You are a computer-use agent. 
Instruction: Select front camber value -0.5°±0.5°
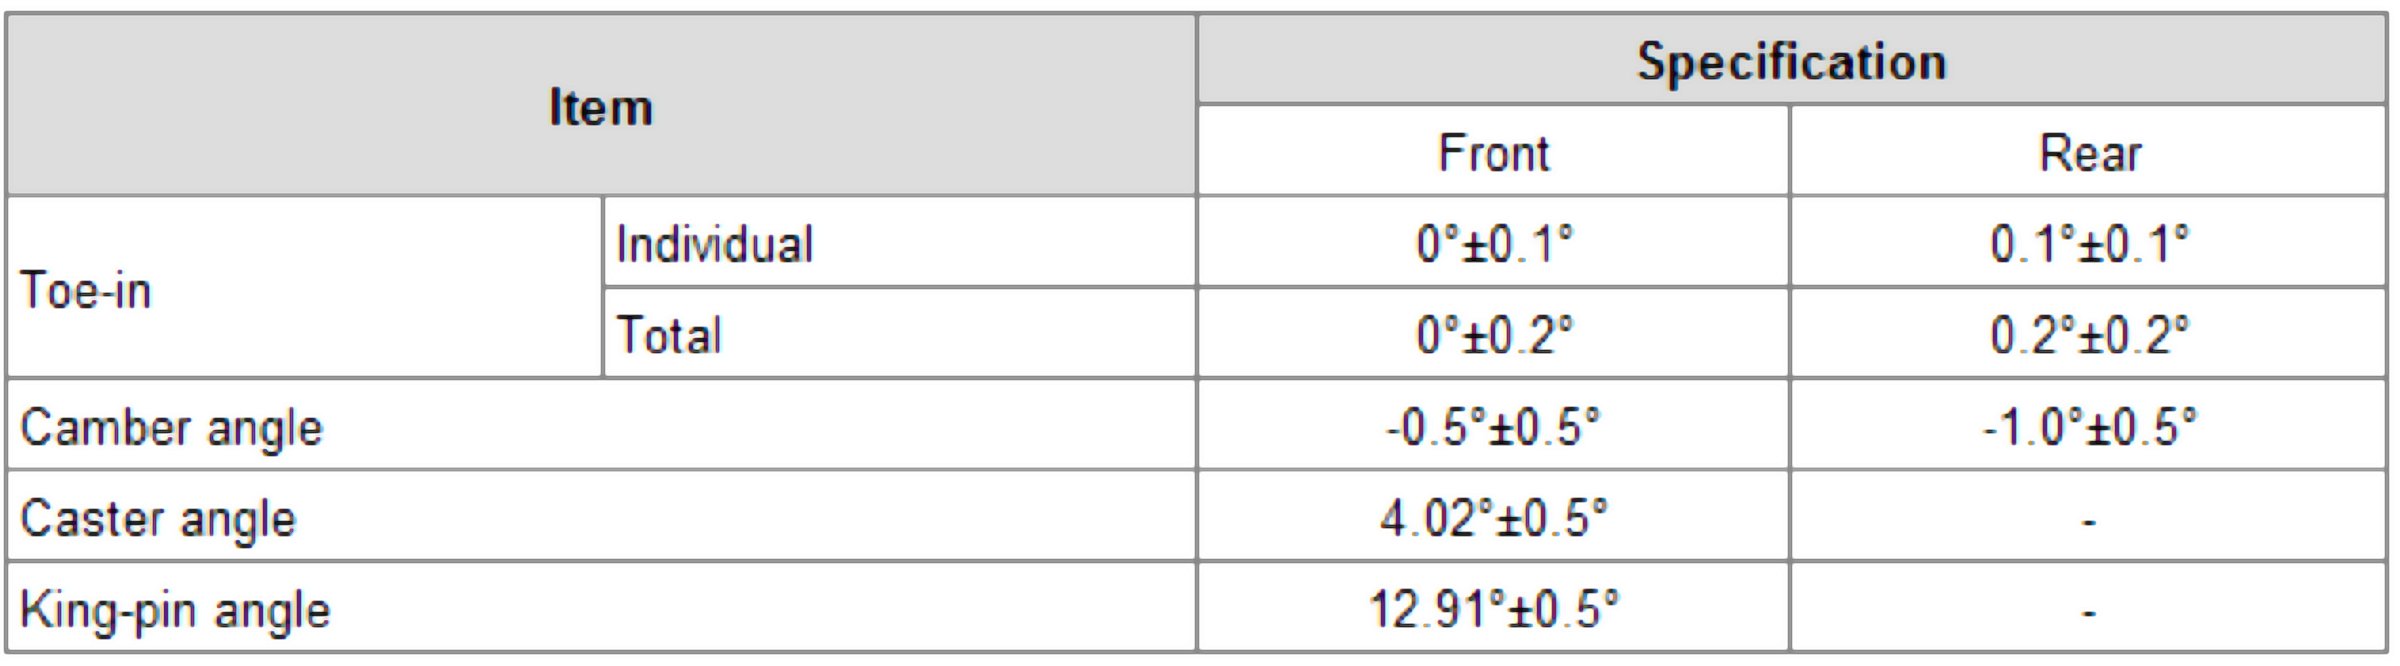pos(1493,427)
